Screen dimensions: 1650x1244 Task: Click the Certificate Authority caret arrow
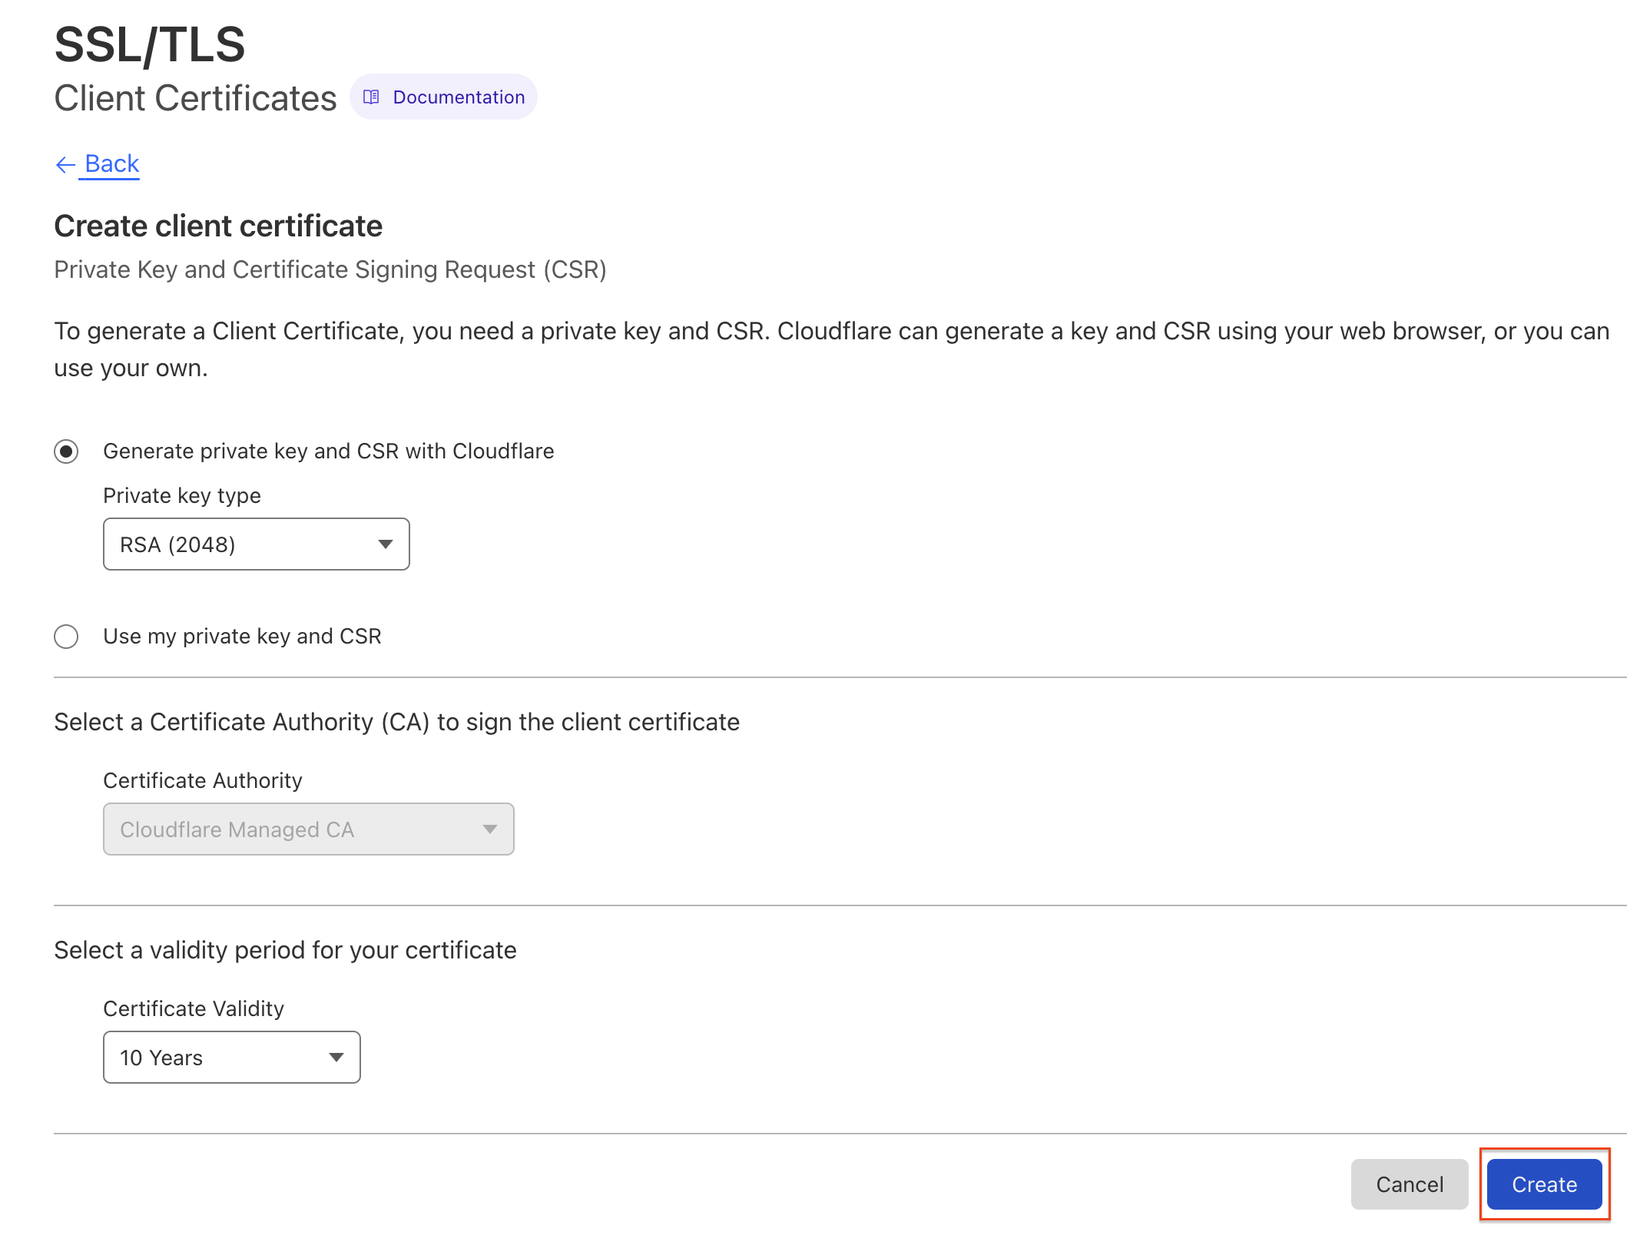click(490, 829)
